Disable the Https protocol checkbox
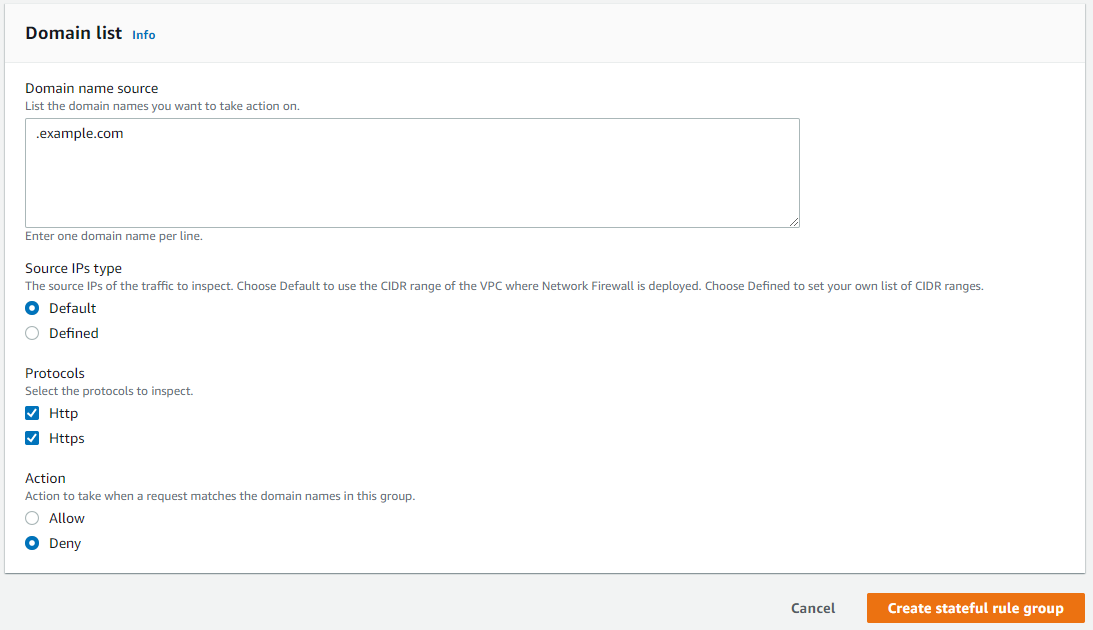The height and width of the screenshot is (630, 1093). [32, 437]
